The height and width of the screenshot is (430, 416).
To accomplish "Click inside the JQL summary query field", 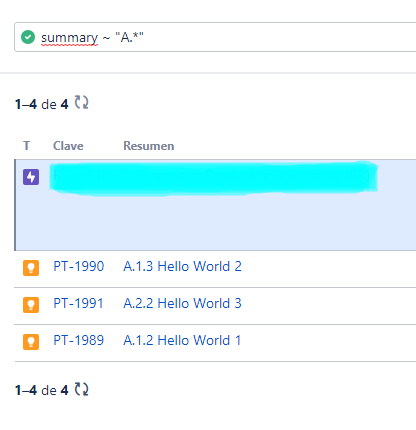I will (x=215, y=37).
